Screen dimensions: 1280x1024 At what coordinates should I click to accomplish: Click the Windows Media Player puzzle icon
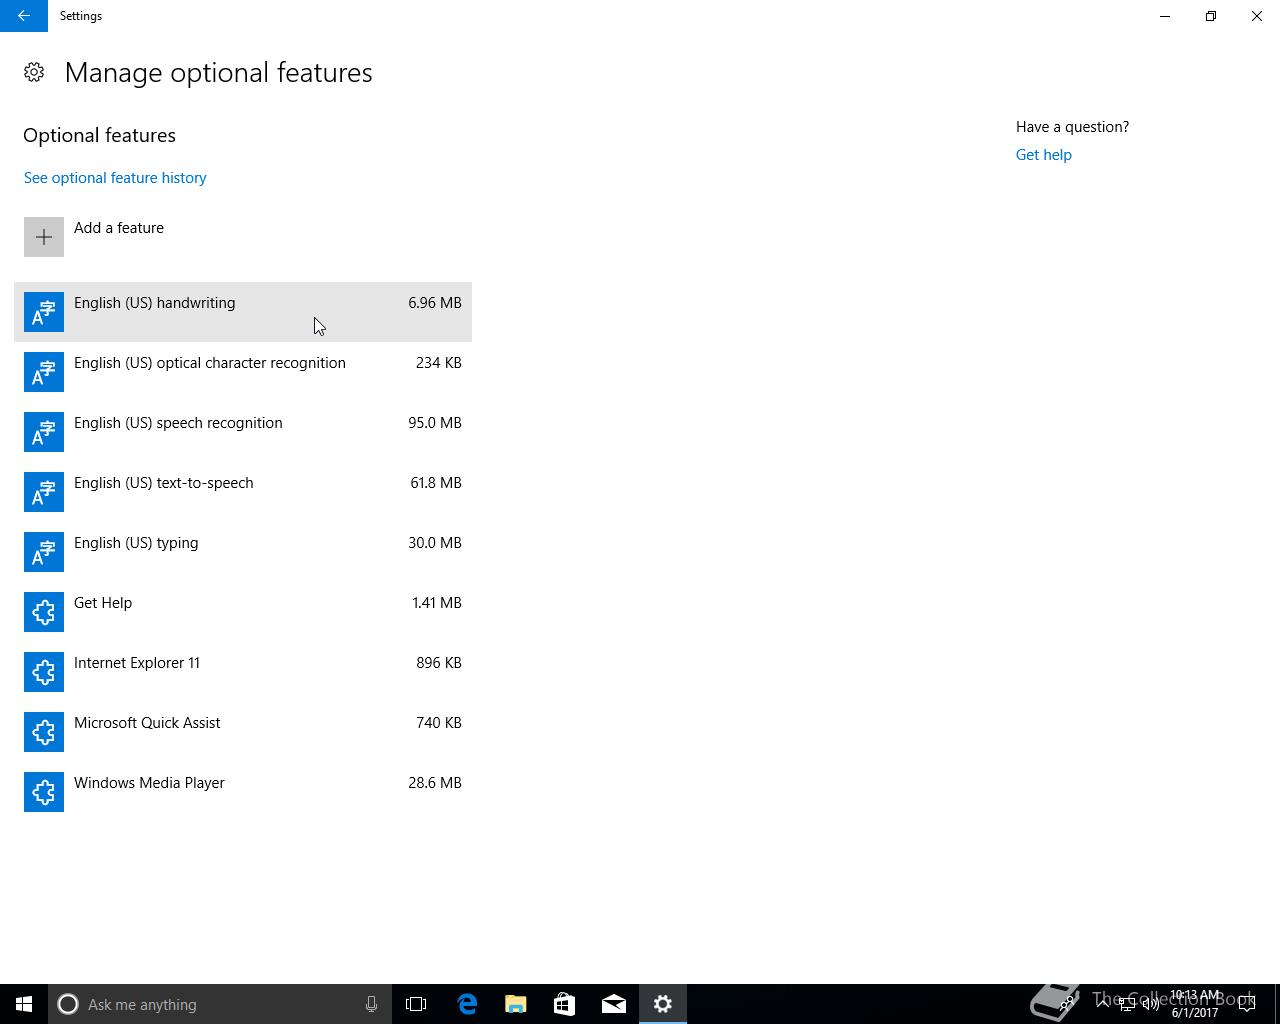pyautogui.click(x=44, y=792)
